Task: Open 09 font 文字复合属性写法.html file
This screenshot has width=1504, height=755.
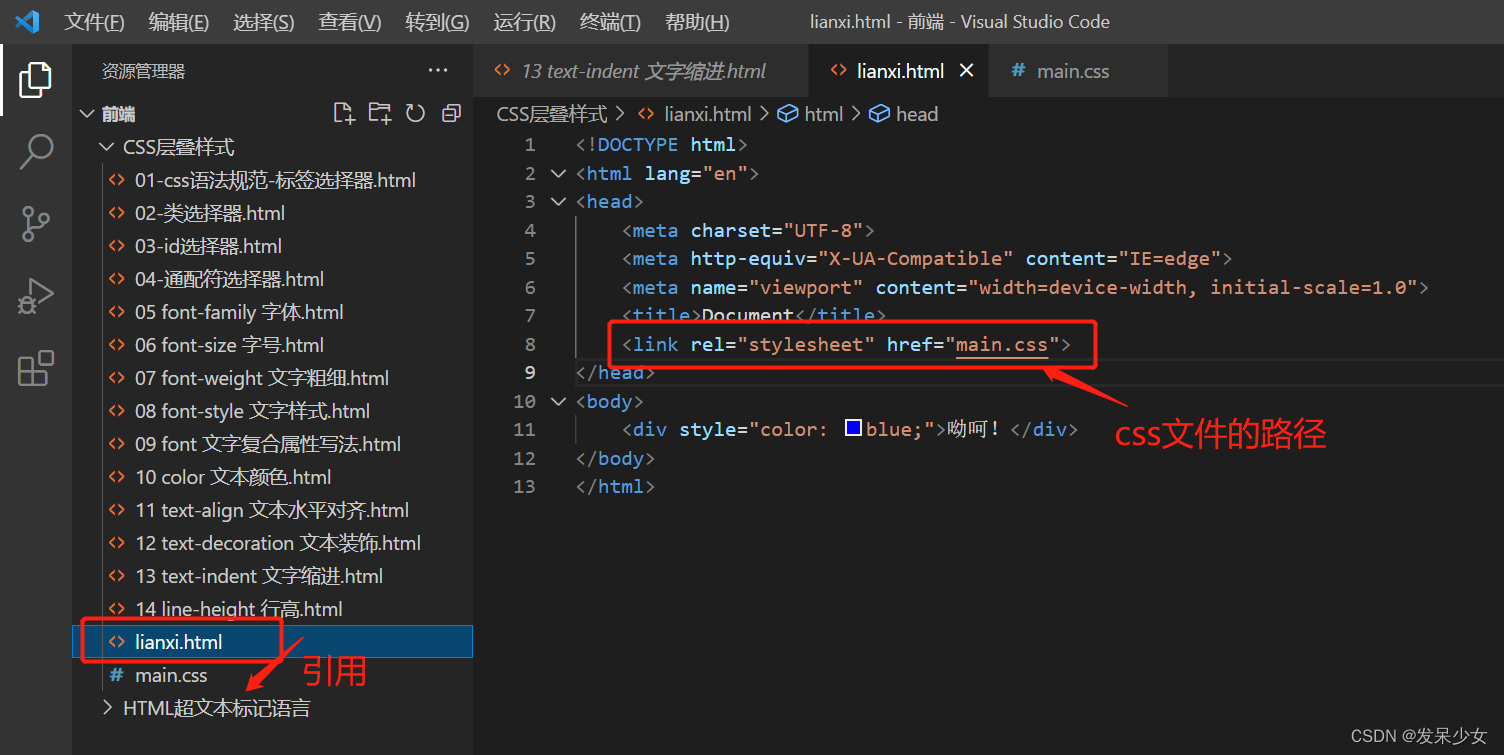Action: coord(268,444)
